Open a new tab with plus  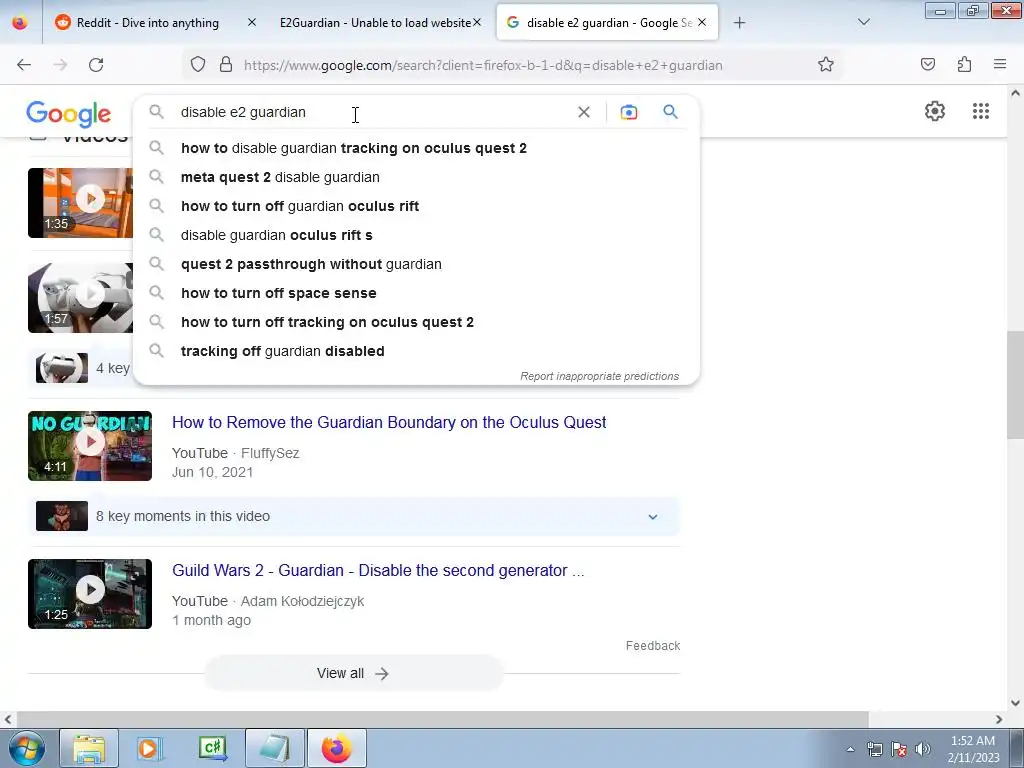pyautogui.click(x=739, y=23)
